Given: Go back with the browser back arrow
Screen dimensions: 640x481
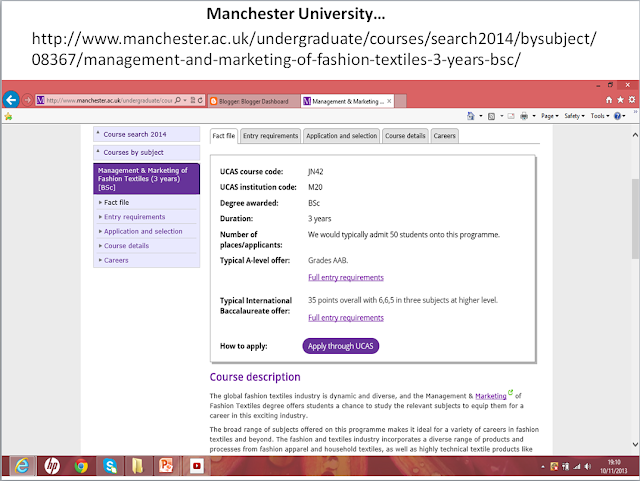Looking at the screenshot, I should point(11,99).
